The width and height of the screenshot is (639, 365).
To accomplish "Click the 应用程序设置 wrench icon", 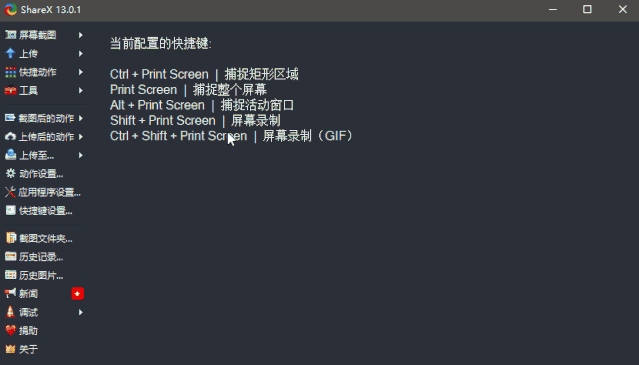I will 11,192.
